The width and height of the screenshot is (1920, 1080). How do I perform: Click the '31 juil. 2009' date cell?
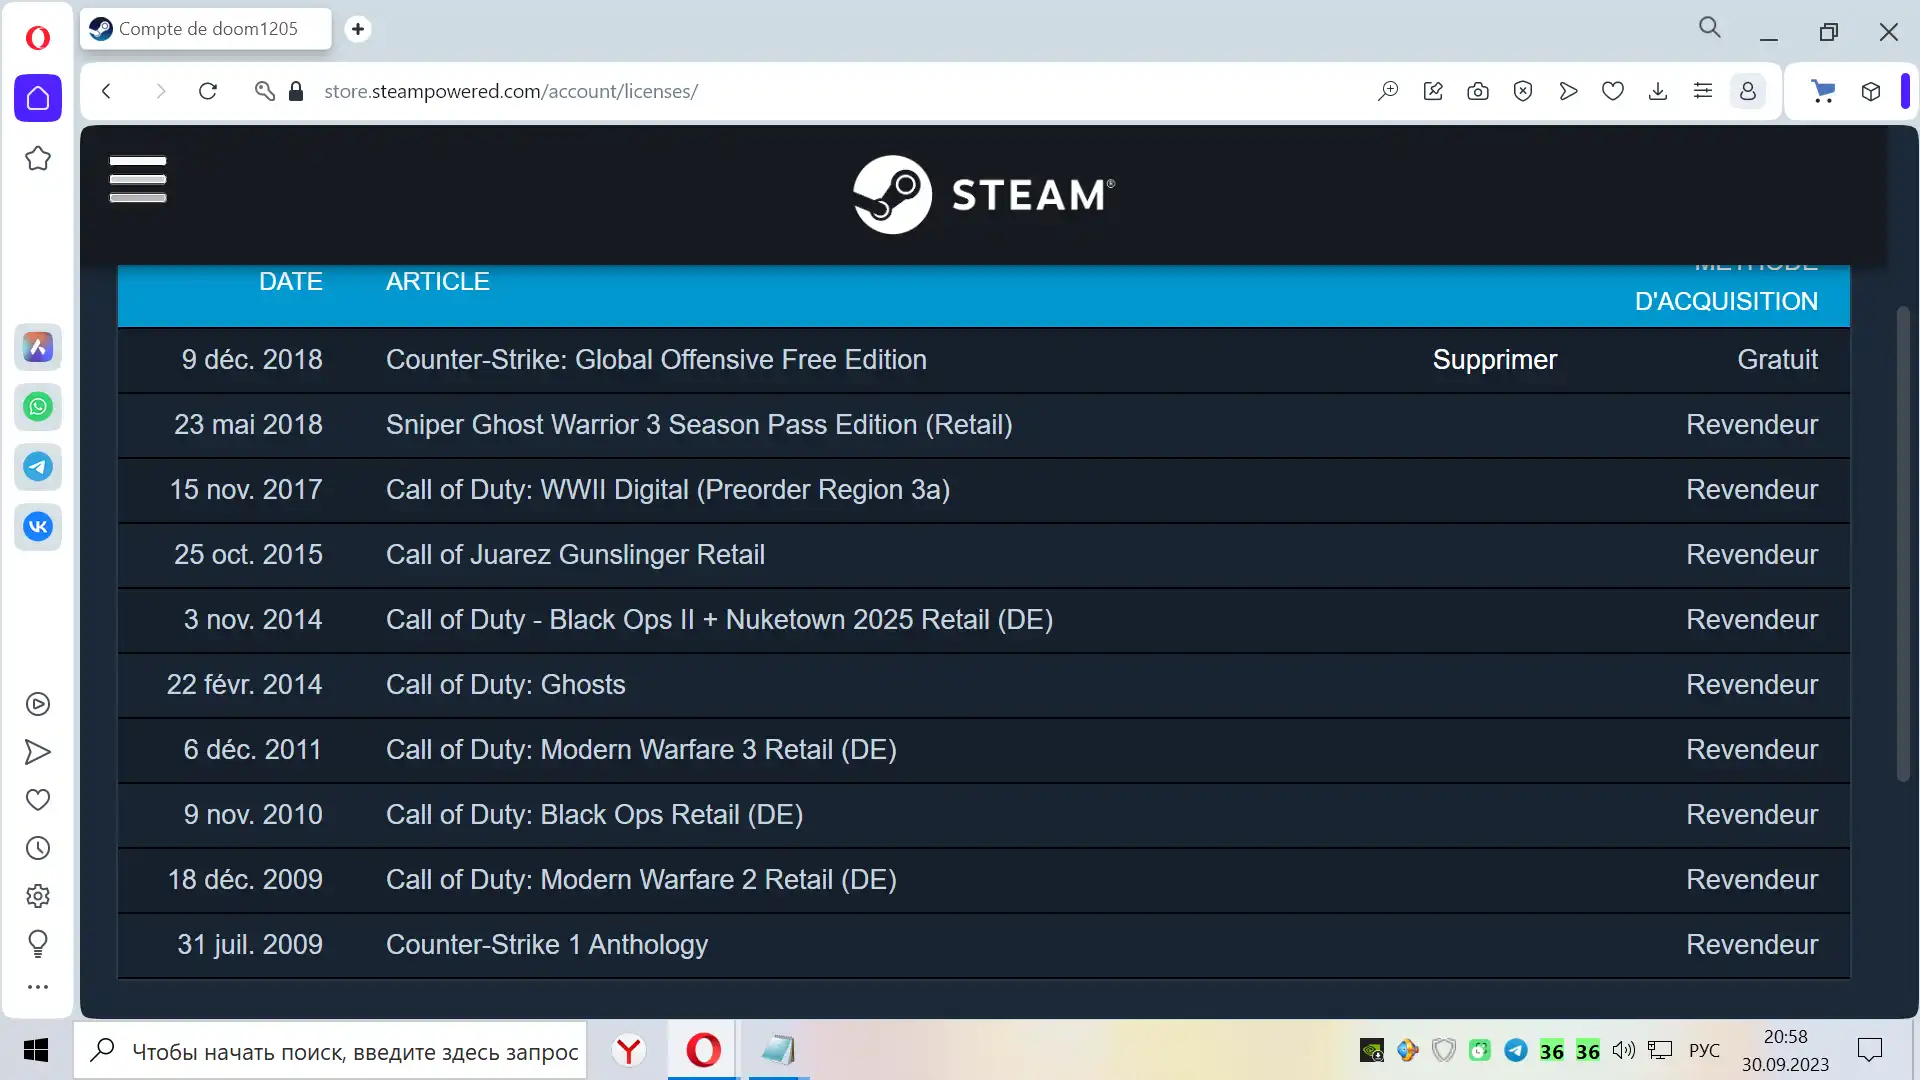(x=250, y=945)
